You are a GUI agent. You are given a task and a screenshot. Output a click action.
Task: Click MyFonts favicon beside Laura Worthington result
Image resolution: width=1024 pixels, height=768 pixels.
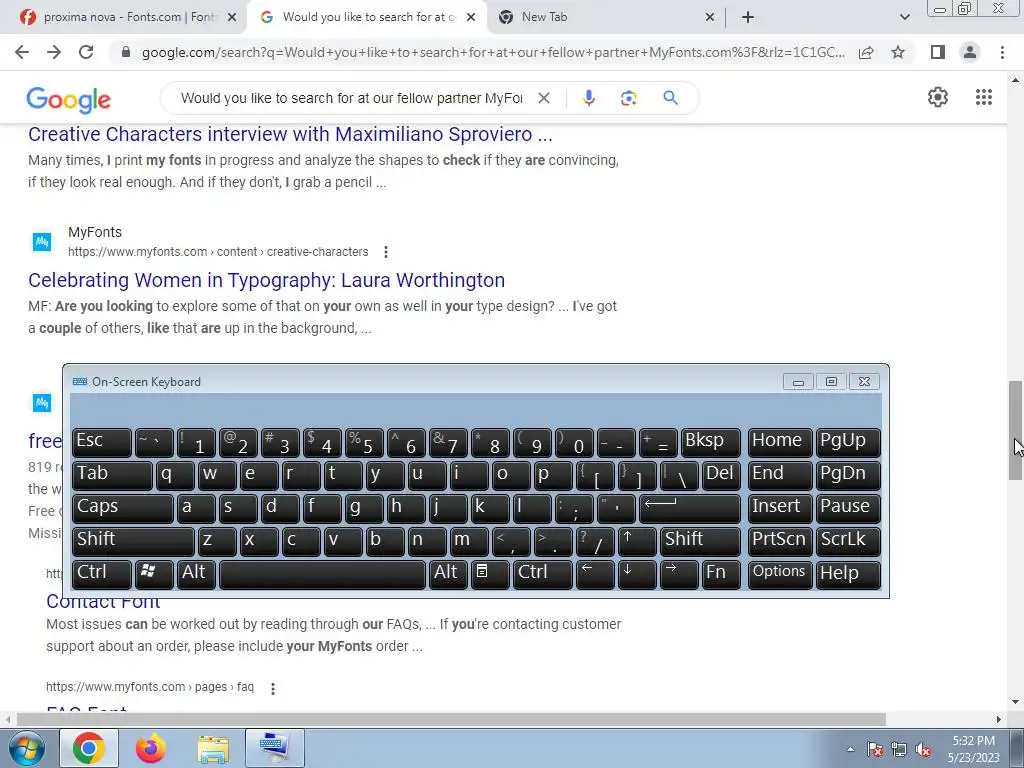click(x=42, y=242)
